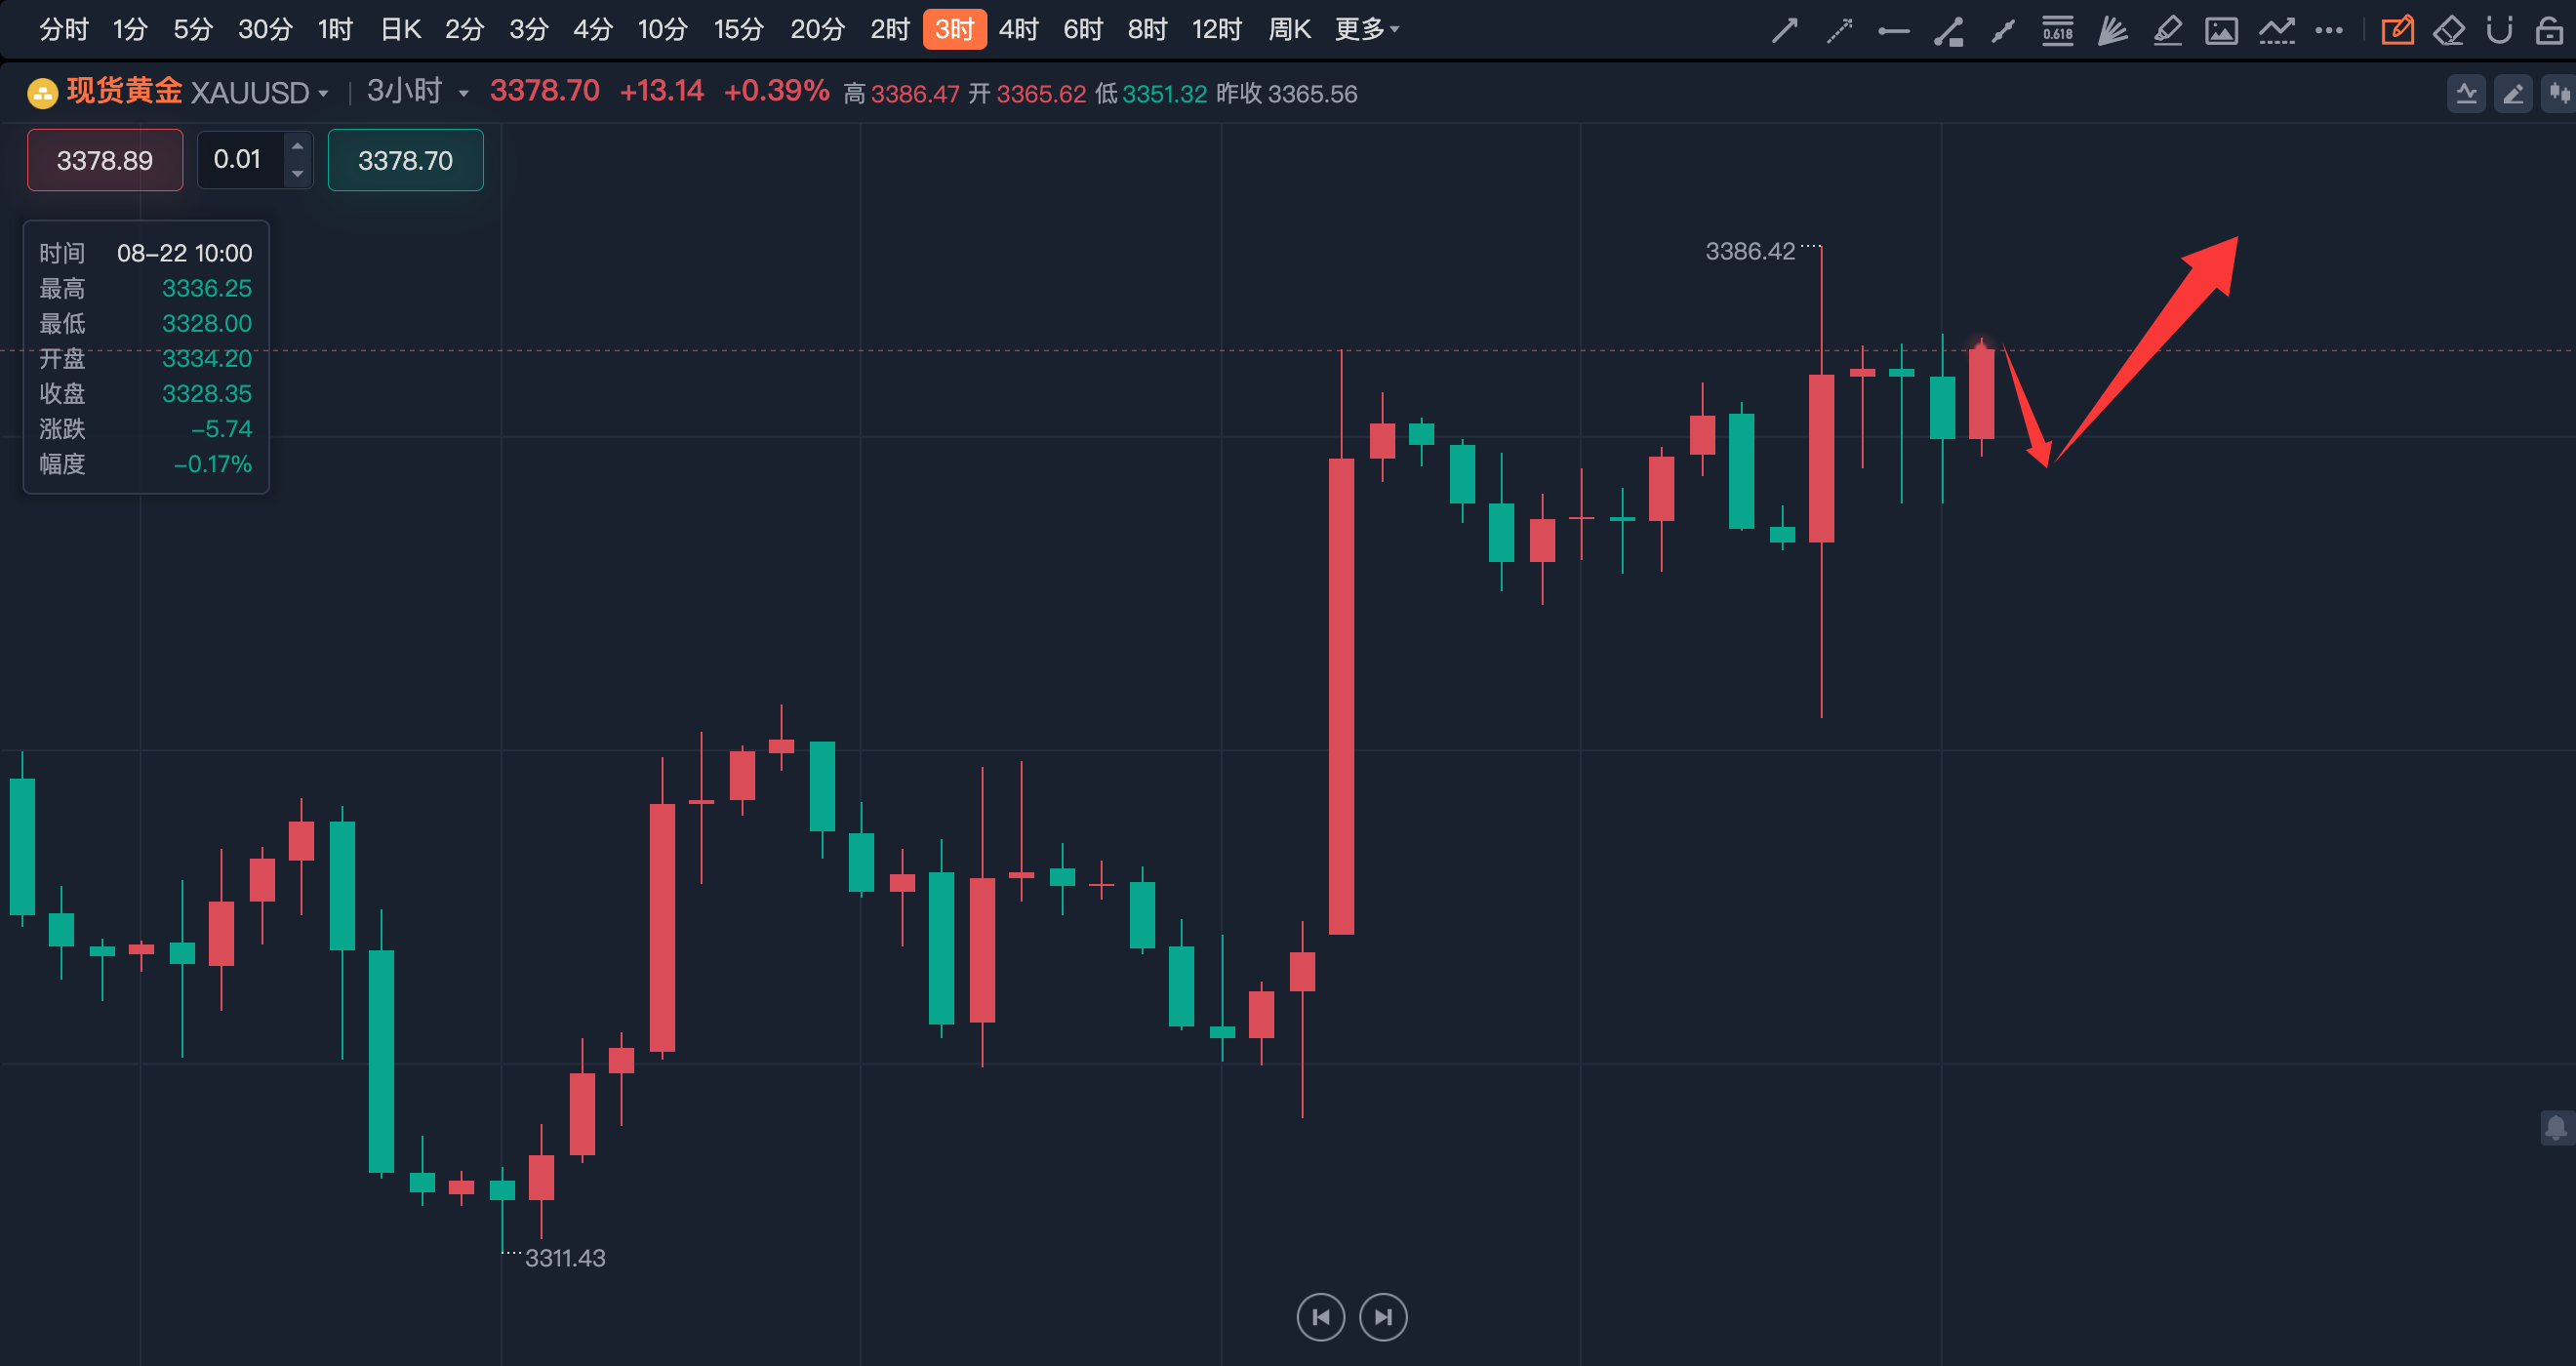The height and width of the screenshot is (1366, 2576).
Task: Click the 0.01 lot size field
Action: pyautogui.click(x=241, y=160)
